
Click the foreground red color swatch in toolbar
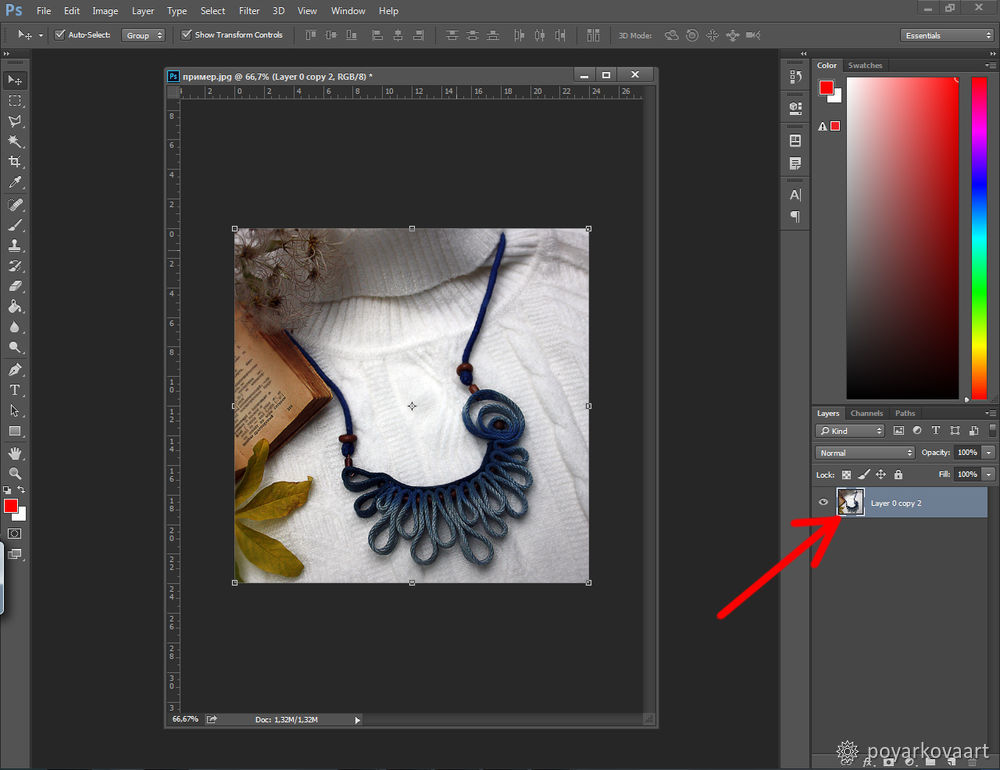click(11, 506)
